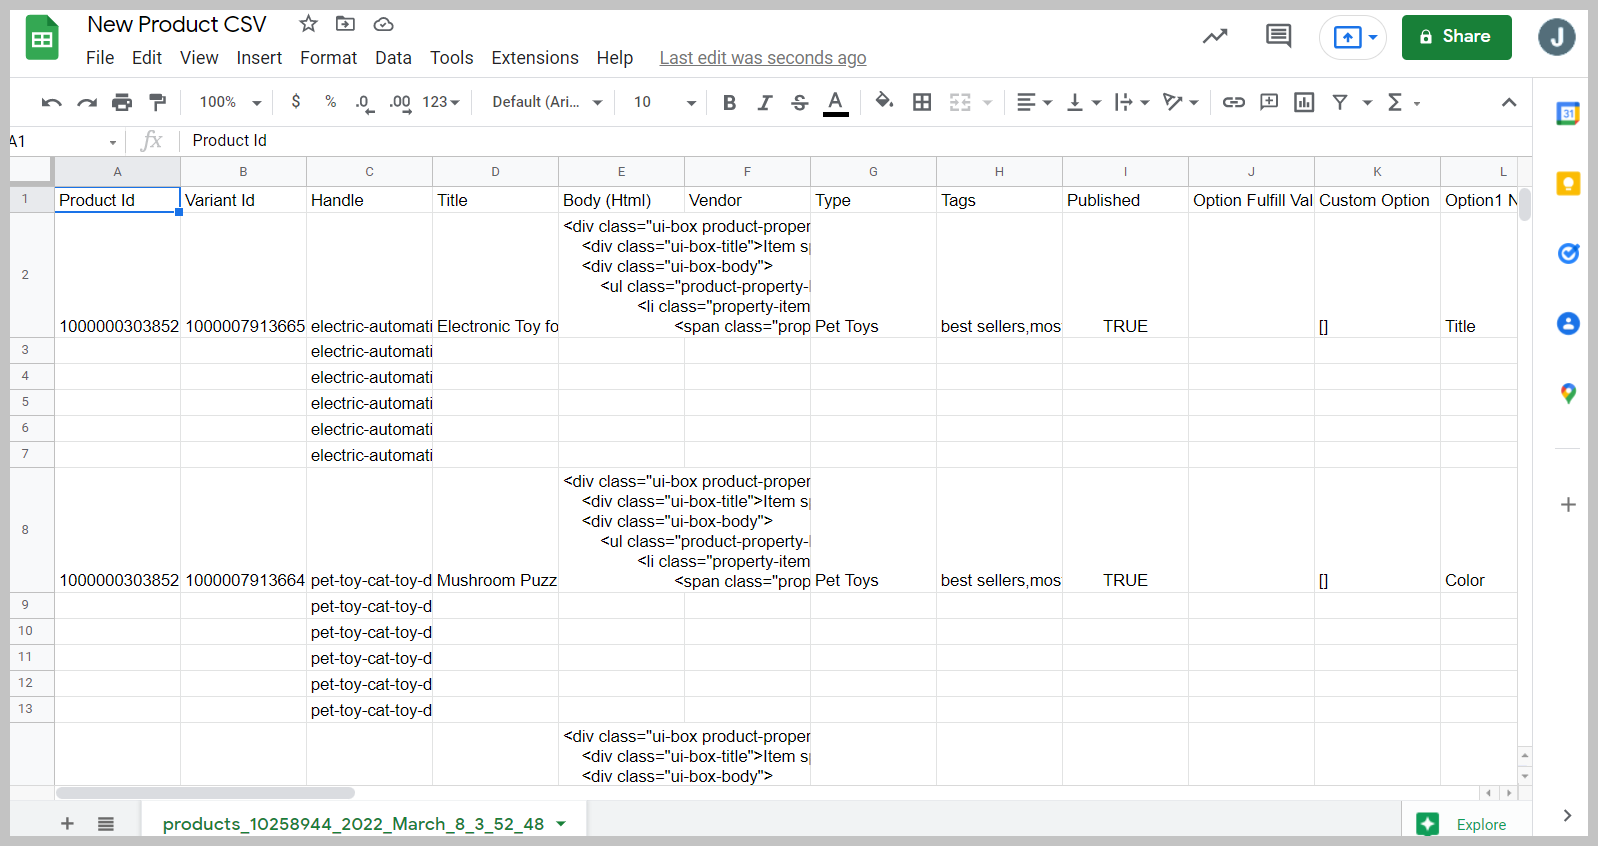
Task: Open the Help menu
Action: tap(615, 58)
